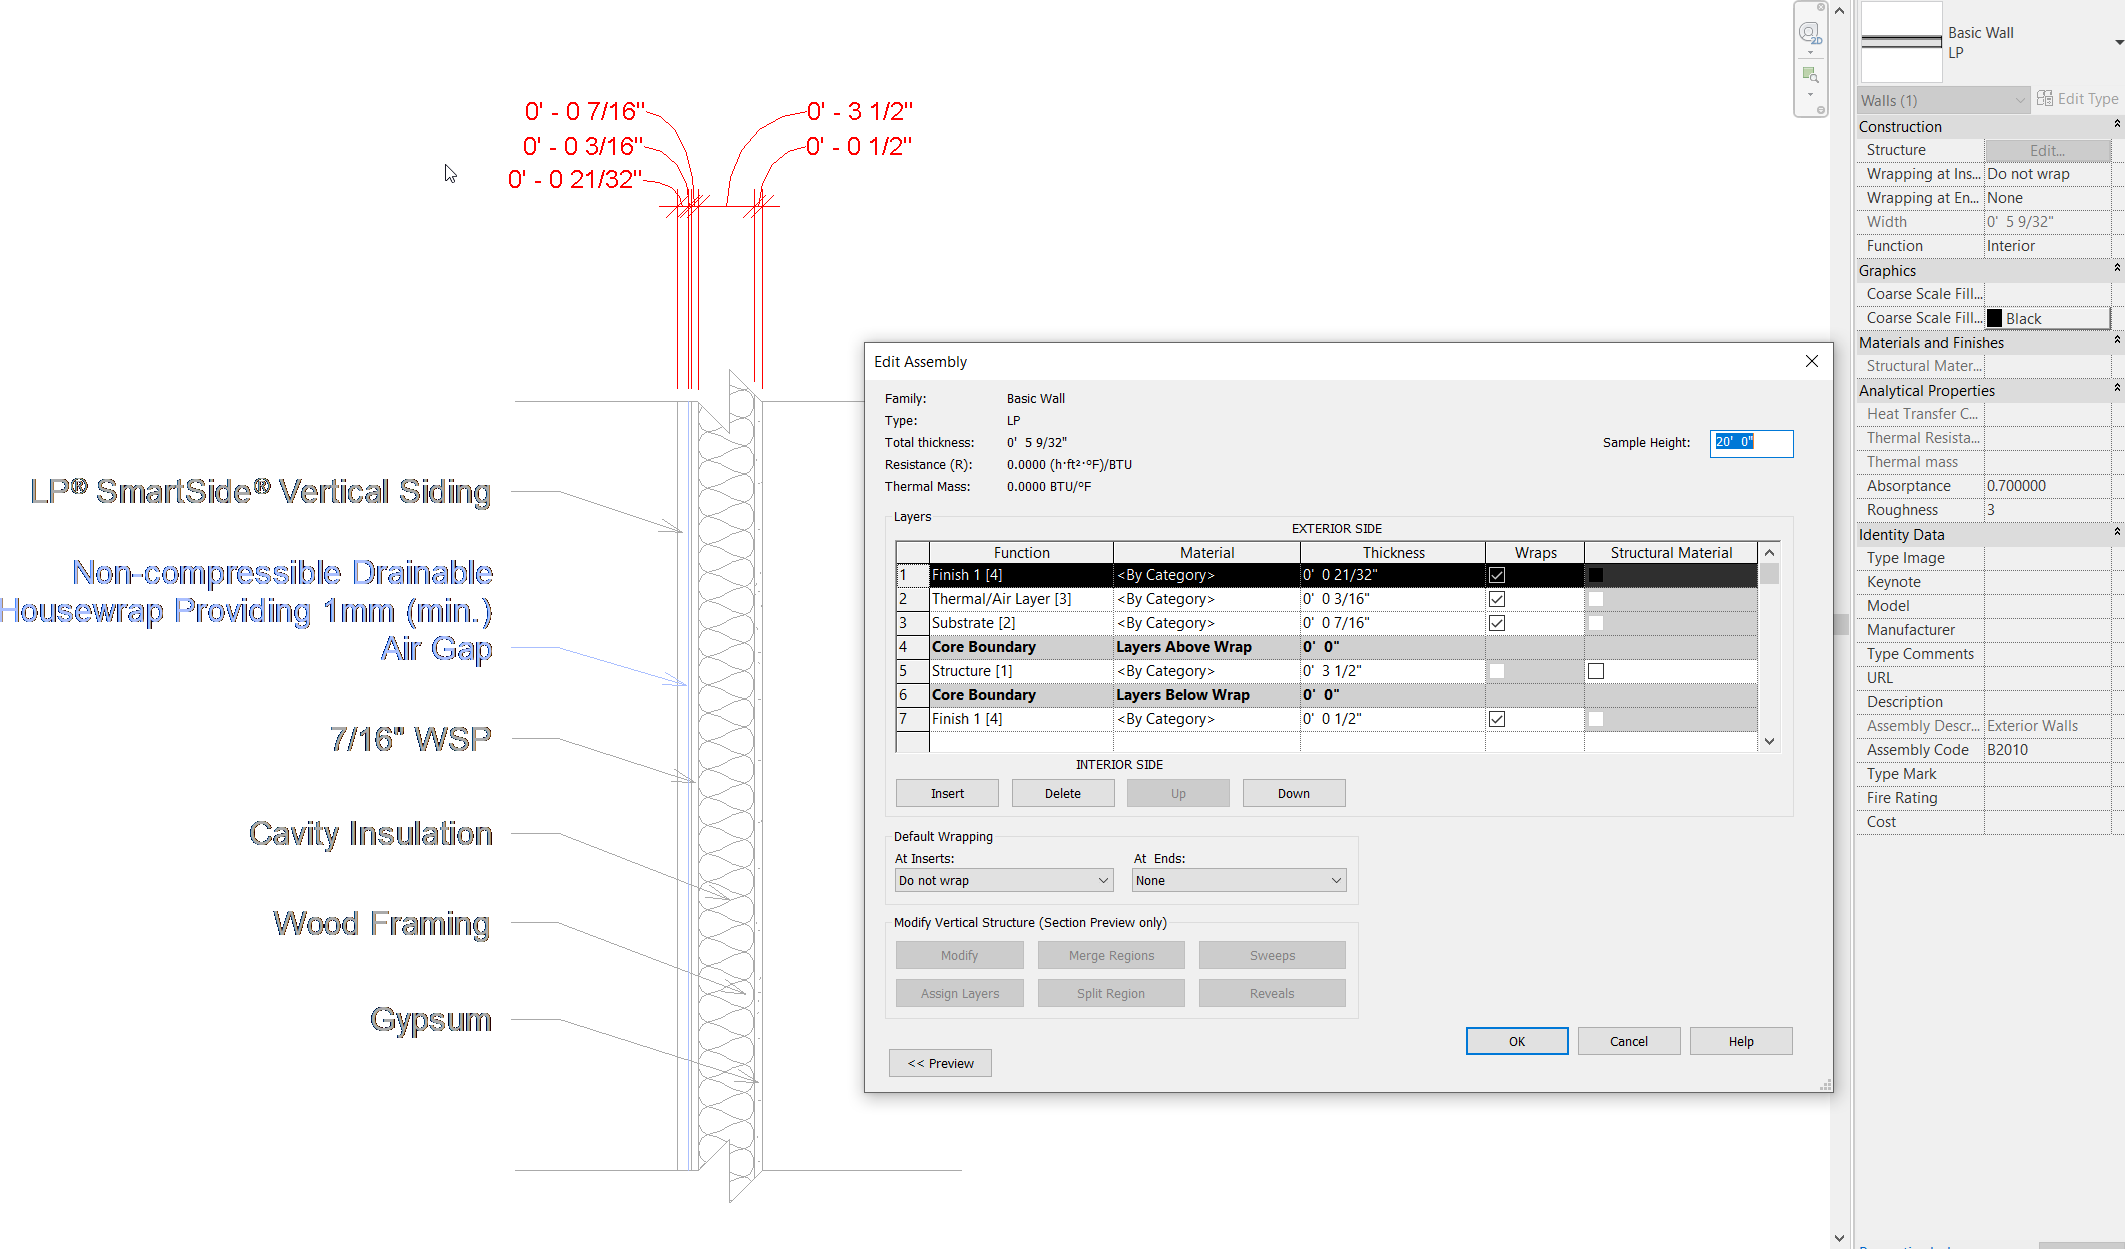Click the Edit Type icon in Properties
The width and height of the screenshot is (2125, 1249).
tap(2046, 99)
